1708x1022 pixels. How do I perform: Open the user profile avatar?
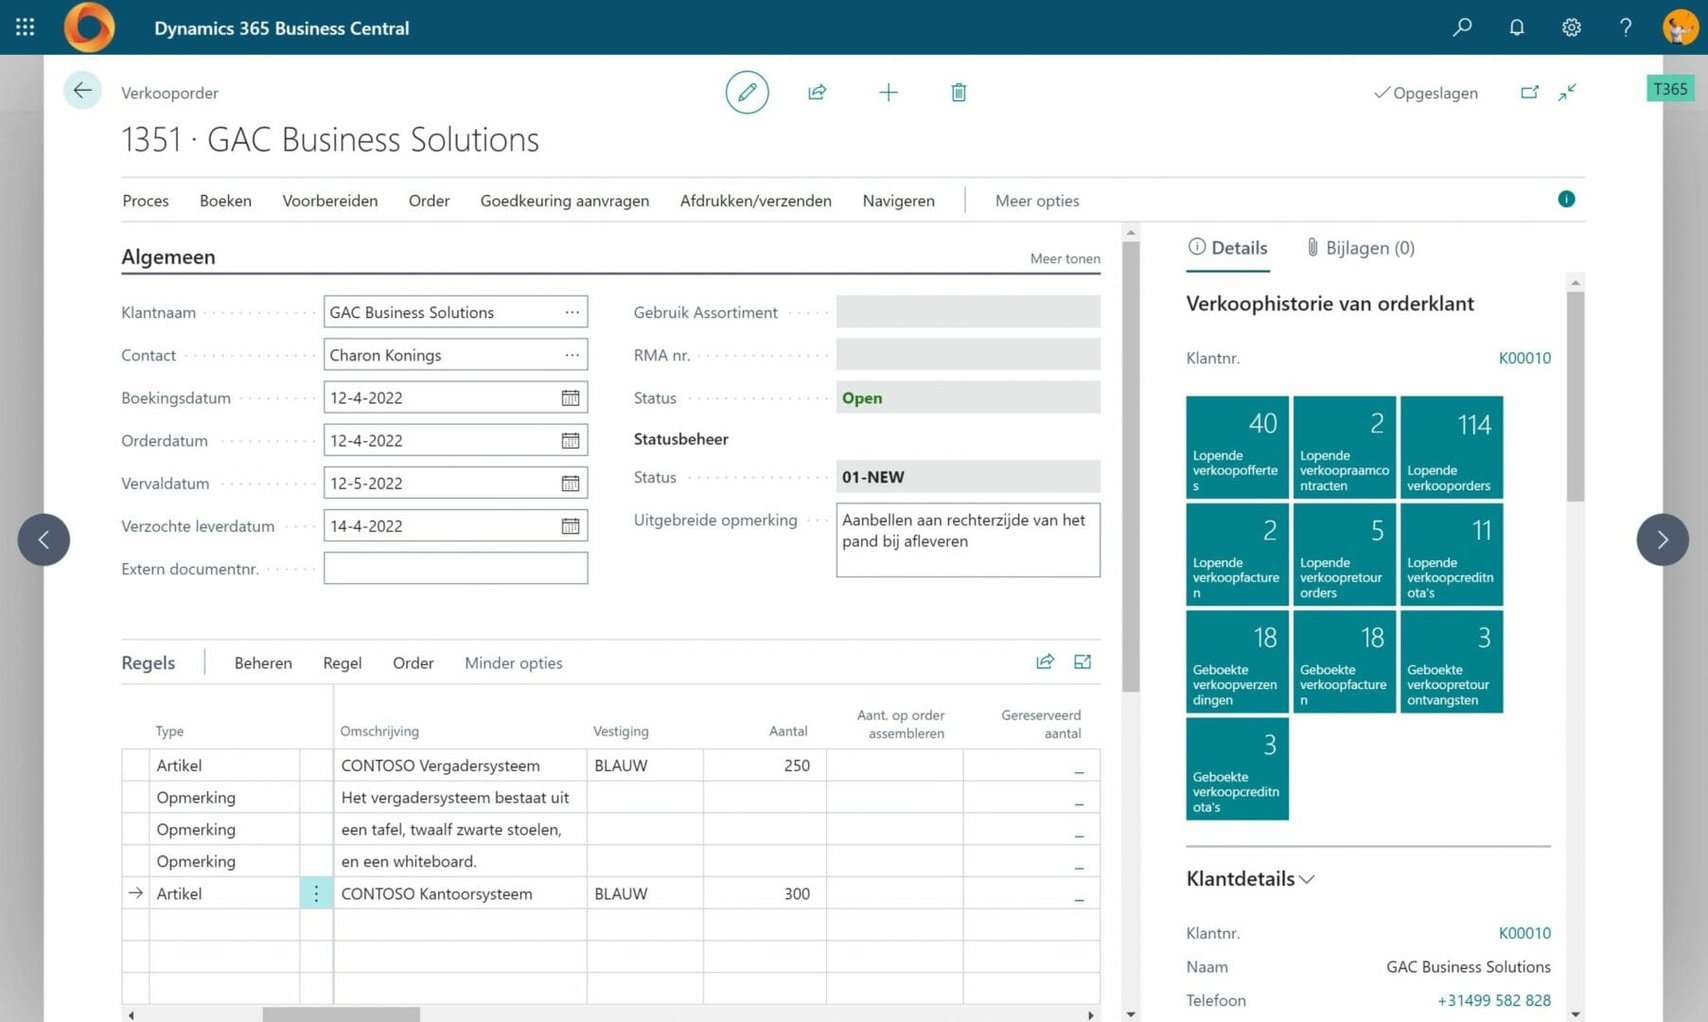1680,27
